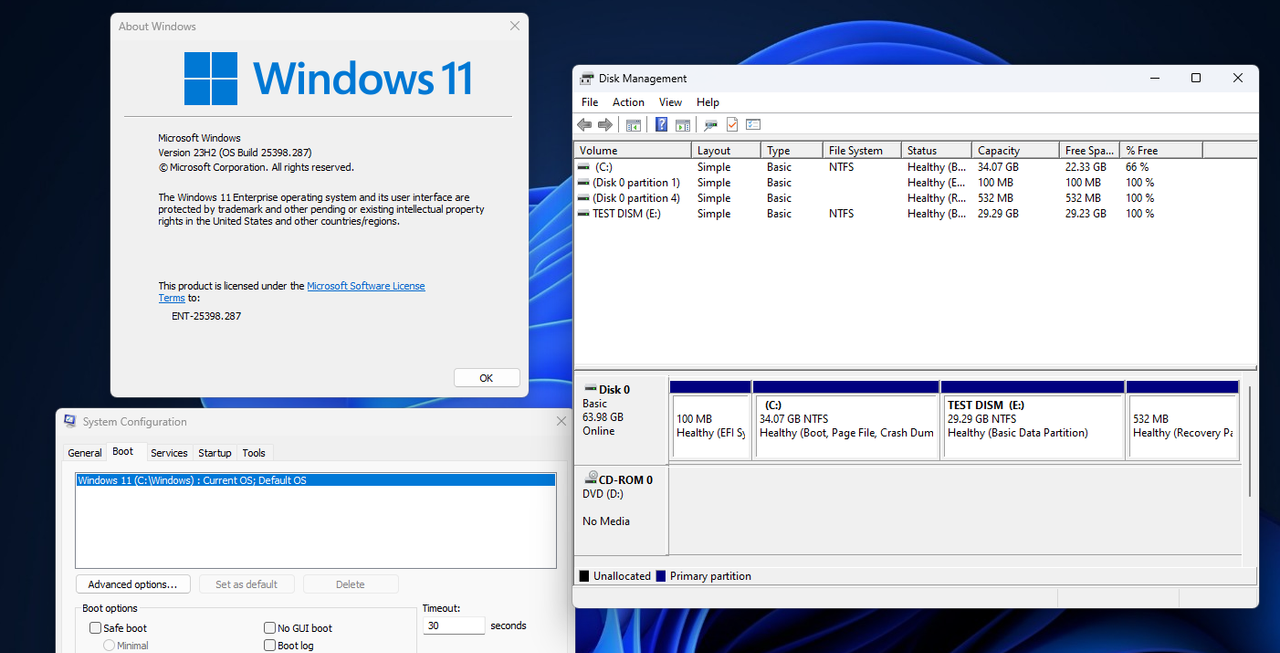Screen dimensions: 1280x653
Task: Click the checklist toolbar icon in Disk Management
Action: 753,125
